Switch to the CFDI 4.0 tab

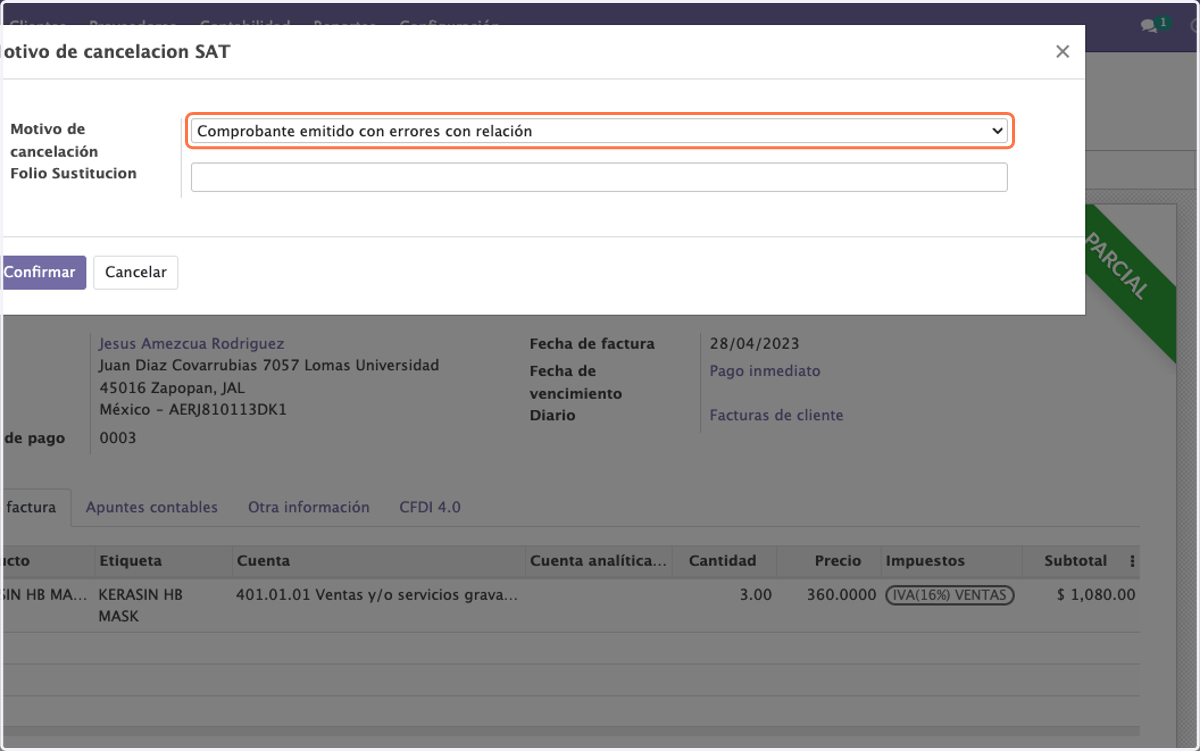pos(430,507)
